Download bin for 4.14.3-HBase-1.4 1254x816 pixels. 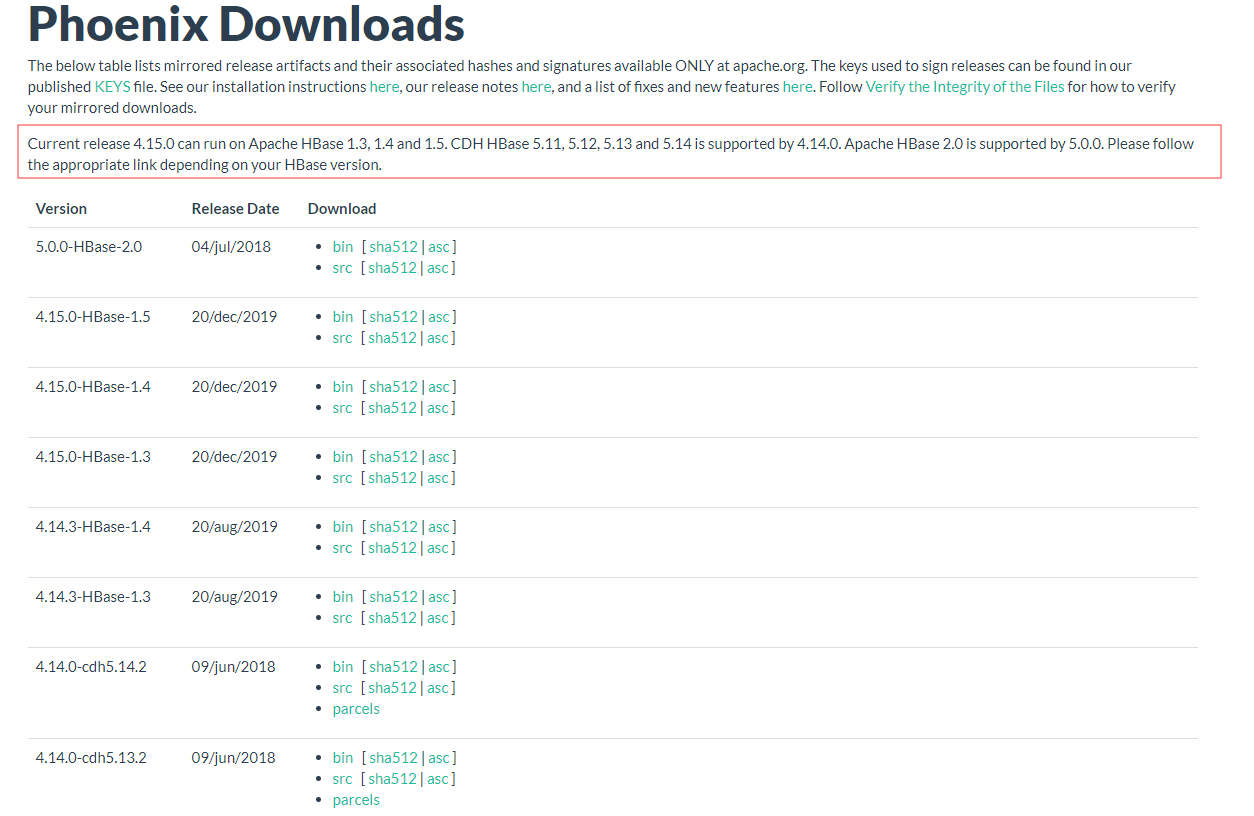[343, 527]
